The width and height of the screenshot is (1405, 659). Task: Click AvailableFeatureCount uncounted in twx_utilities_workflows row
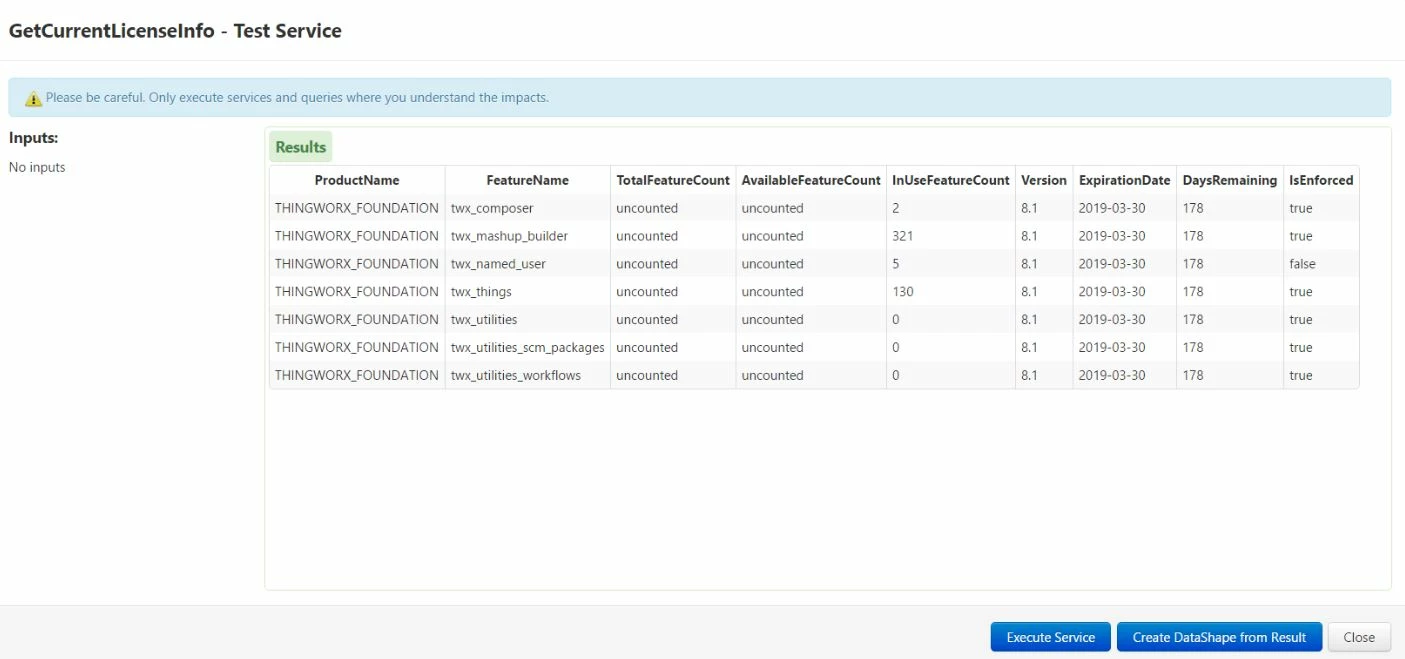click(811, 376)
